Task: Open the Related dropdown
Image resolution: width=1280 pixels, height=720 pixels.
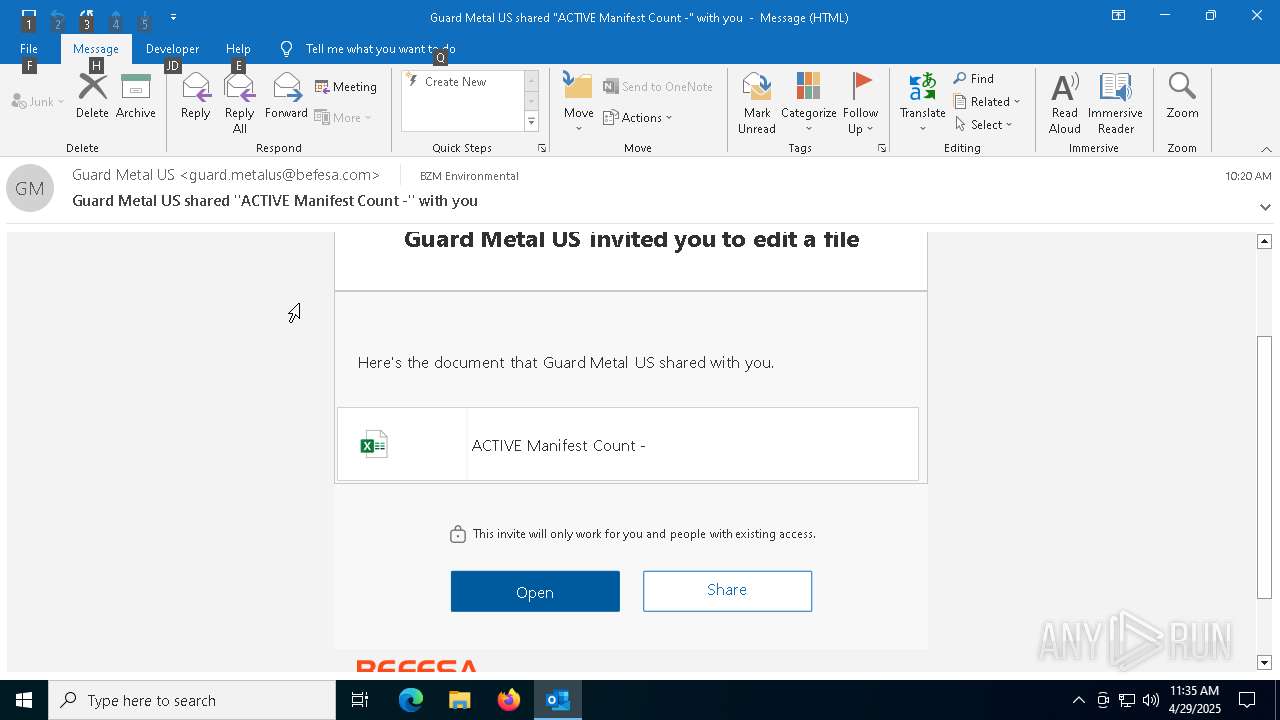Action: click(x=987, y=101)
